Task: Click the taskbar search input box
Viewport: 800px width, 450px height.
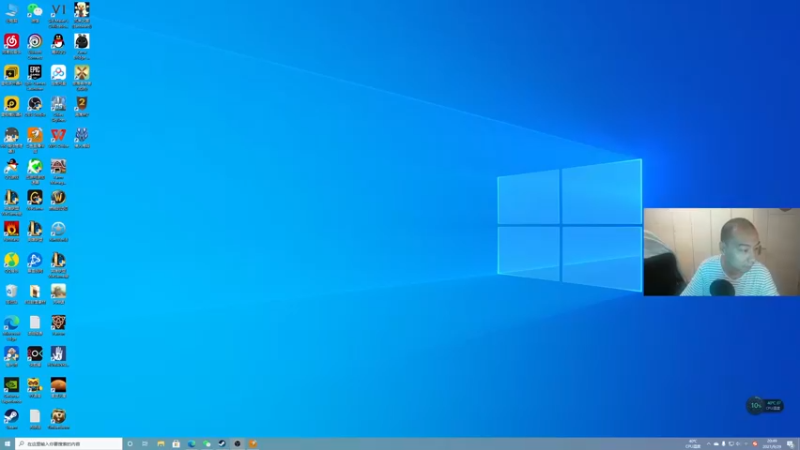Action: click(69, 444)
